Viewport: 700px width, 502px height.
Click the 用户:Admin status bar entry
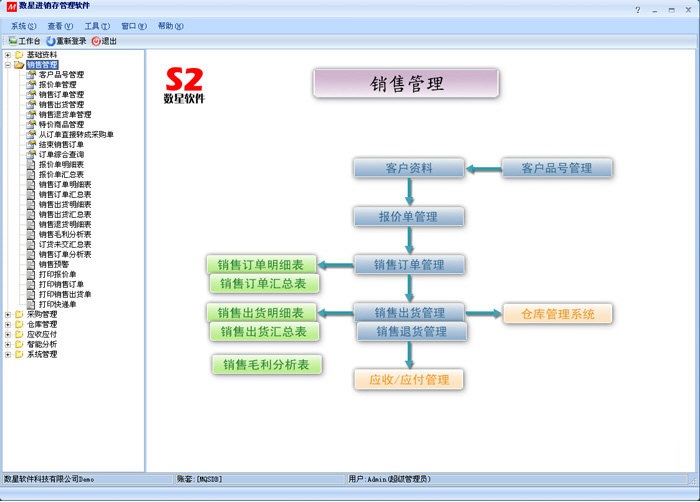click(389, 479)
